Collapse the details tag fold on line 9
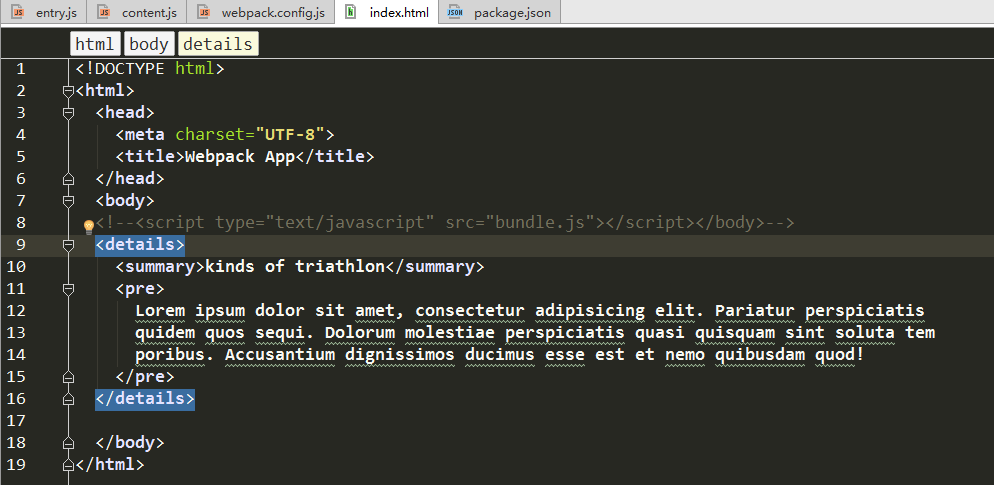994x485 pixels. tap(68, 245)
